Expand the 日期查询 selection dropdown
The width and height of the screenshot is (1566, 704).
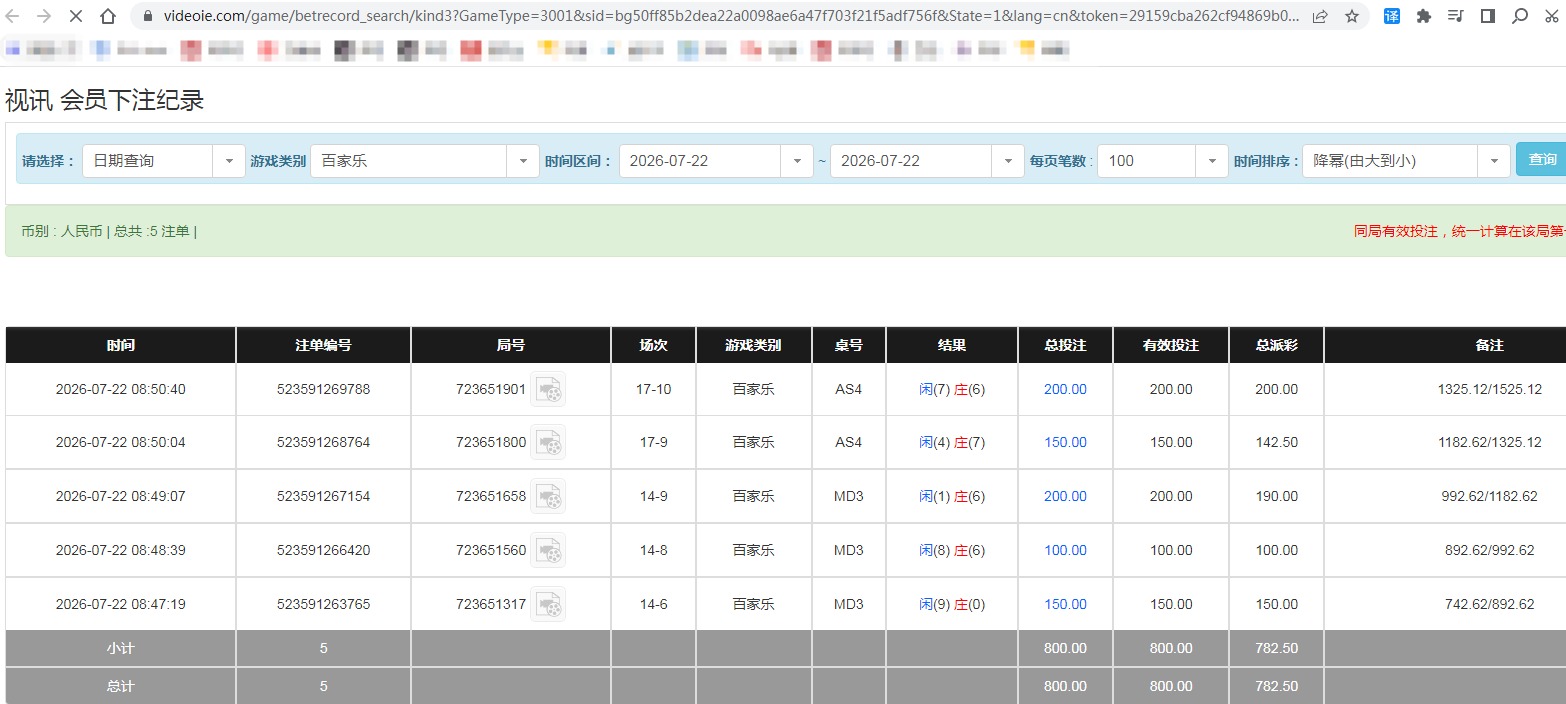coord(229,160)
